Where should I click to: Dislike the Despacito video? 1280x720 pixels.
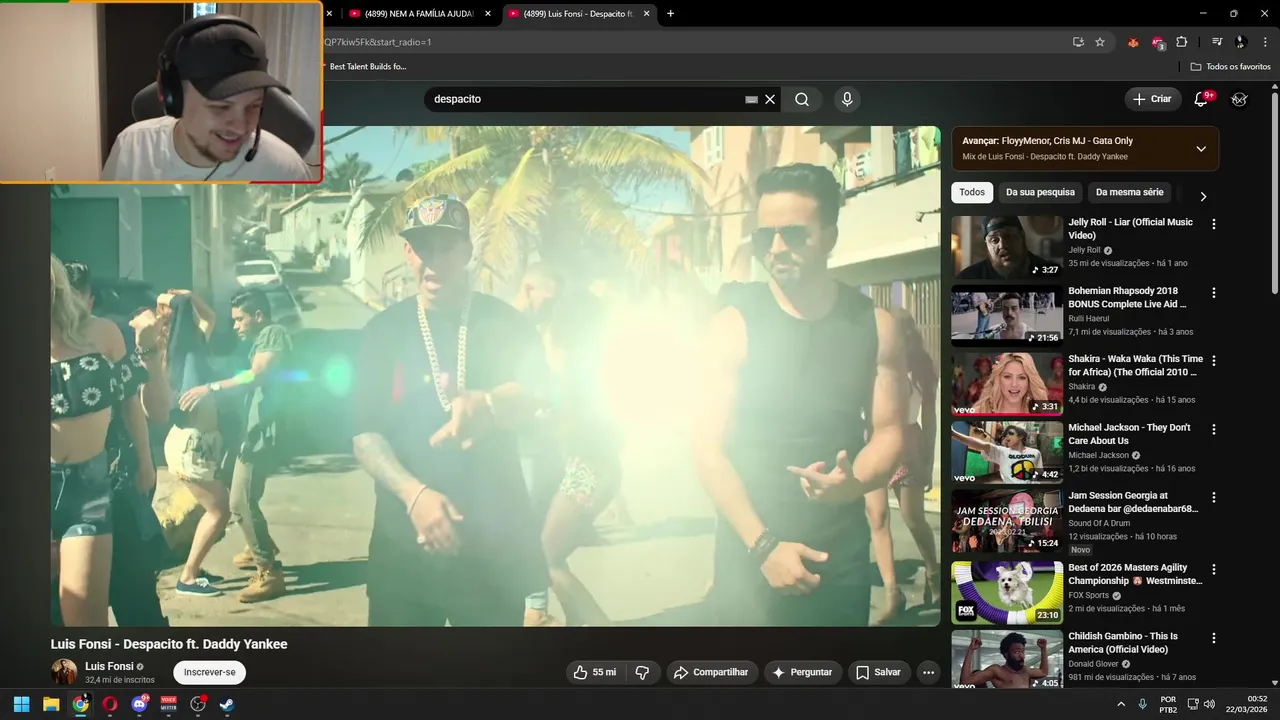642,672
